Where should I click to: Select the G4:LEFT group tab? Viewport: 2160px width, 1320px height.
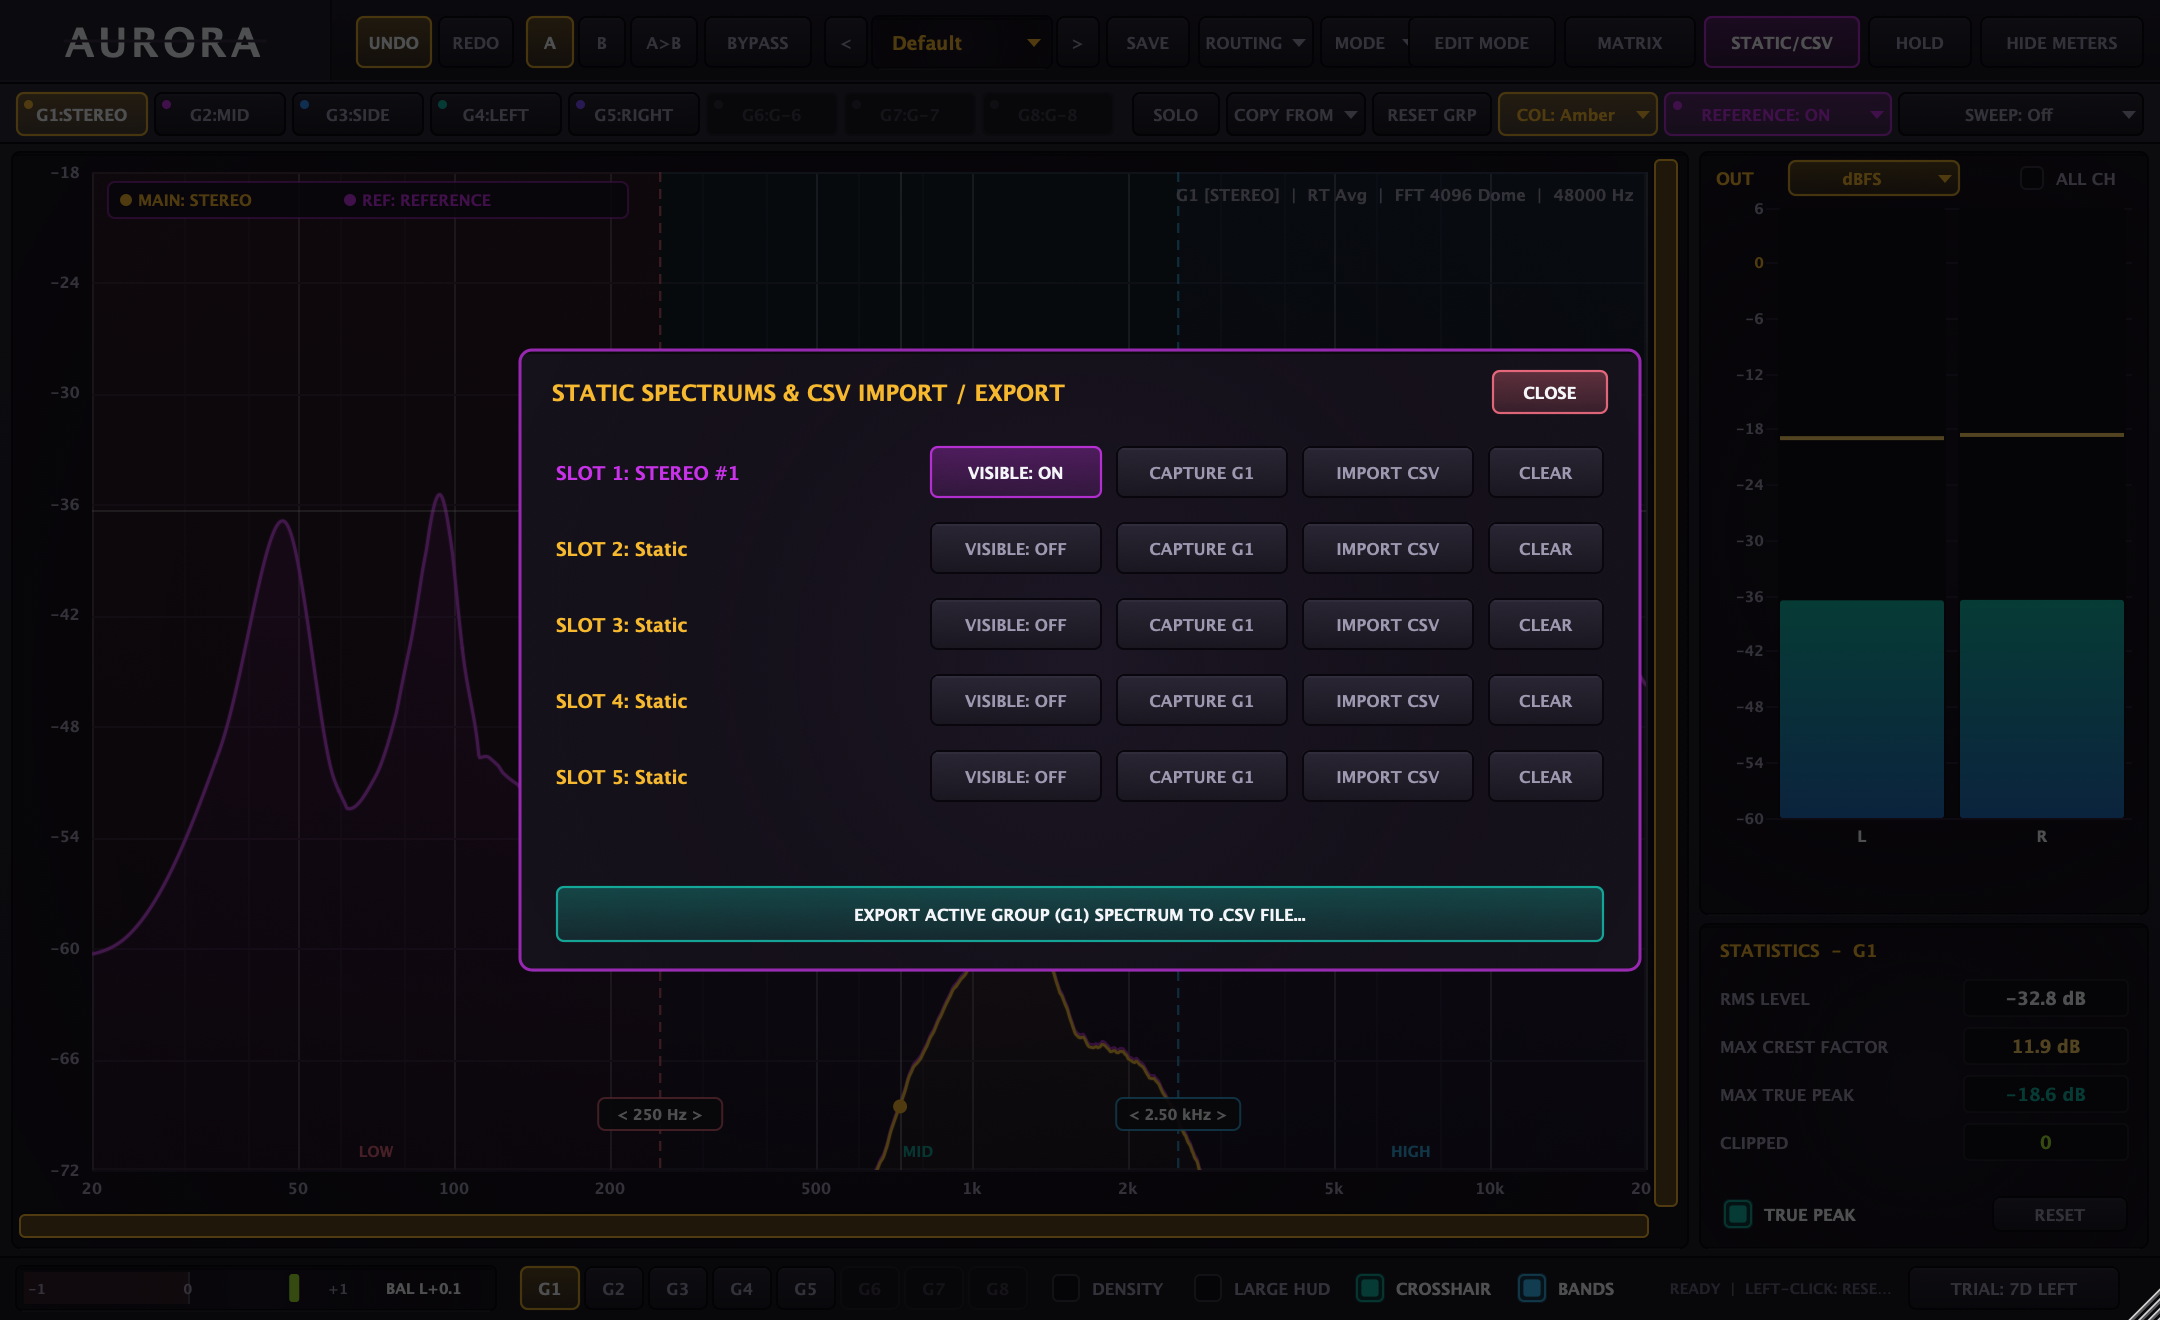click(x=495, y=115)
